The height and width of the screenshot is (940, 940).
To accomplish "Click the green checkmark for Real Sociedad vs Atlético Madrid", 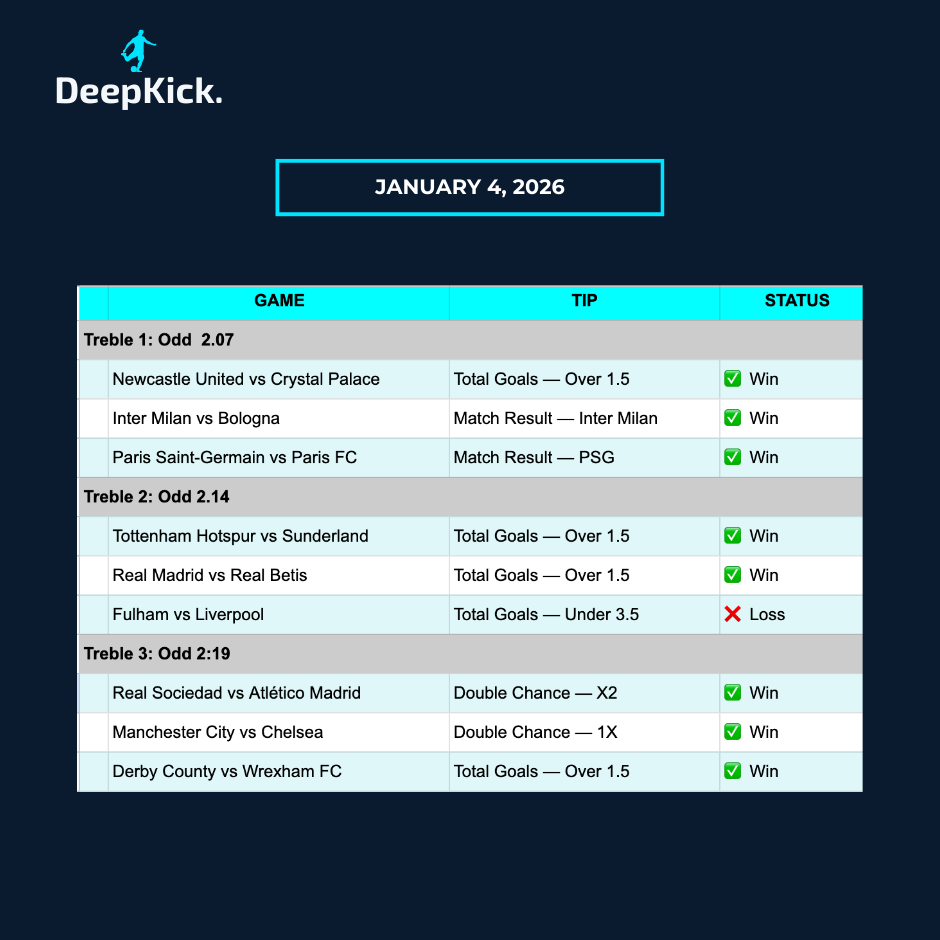I will 733,693.
